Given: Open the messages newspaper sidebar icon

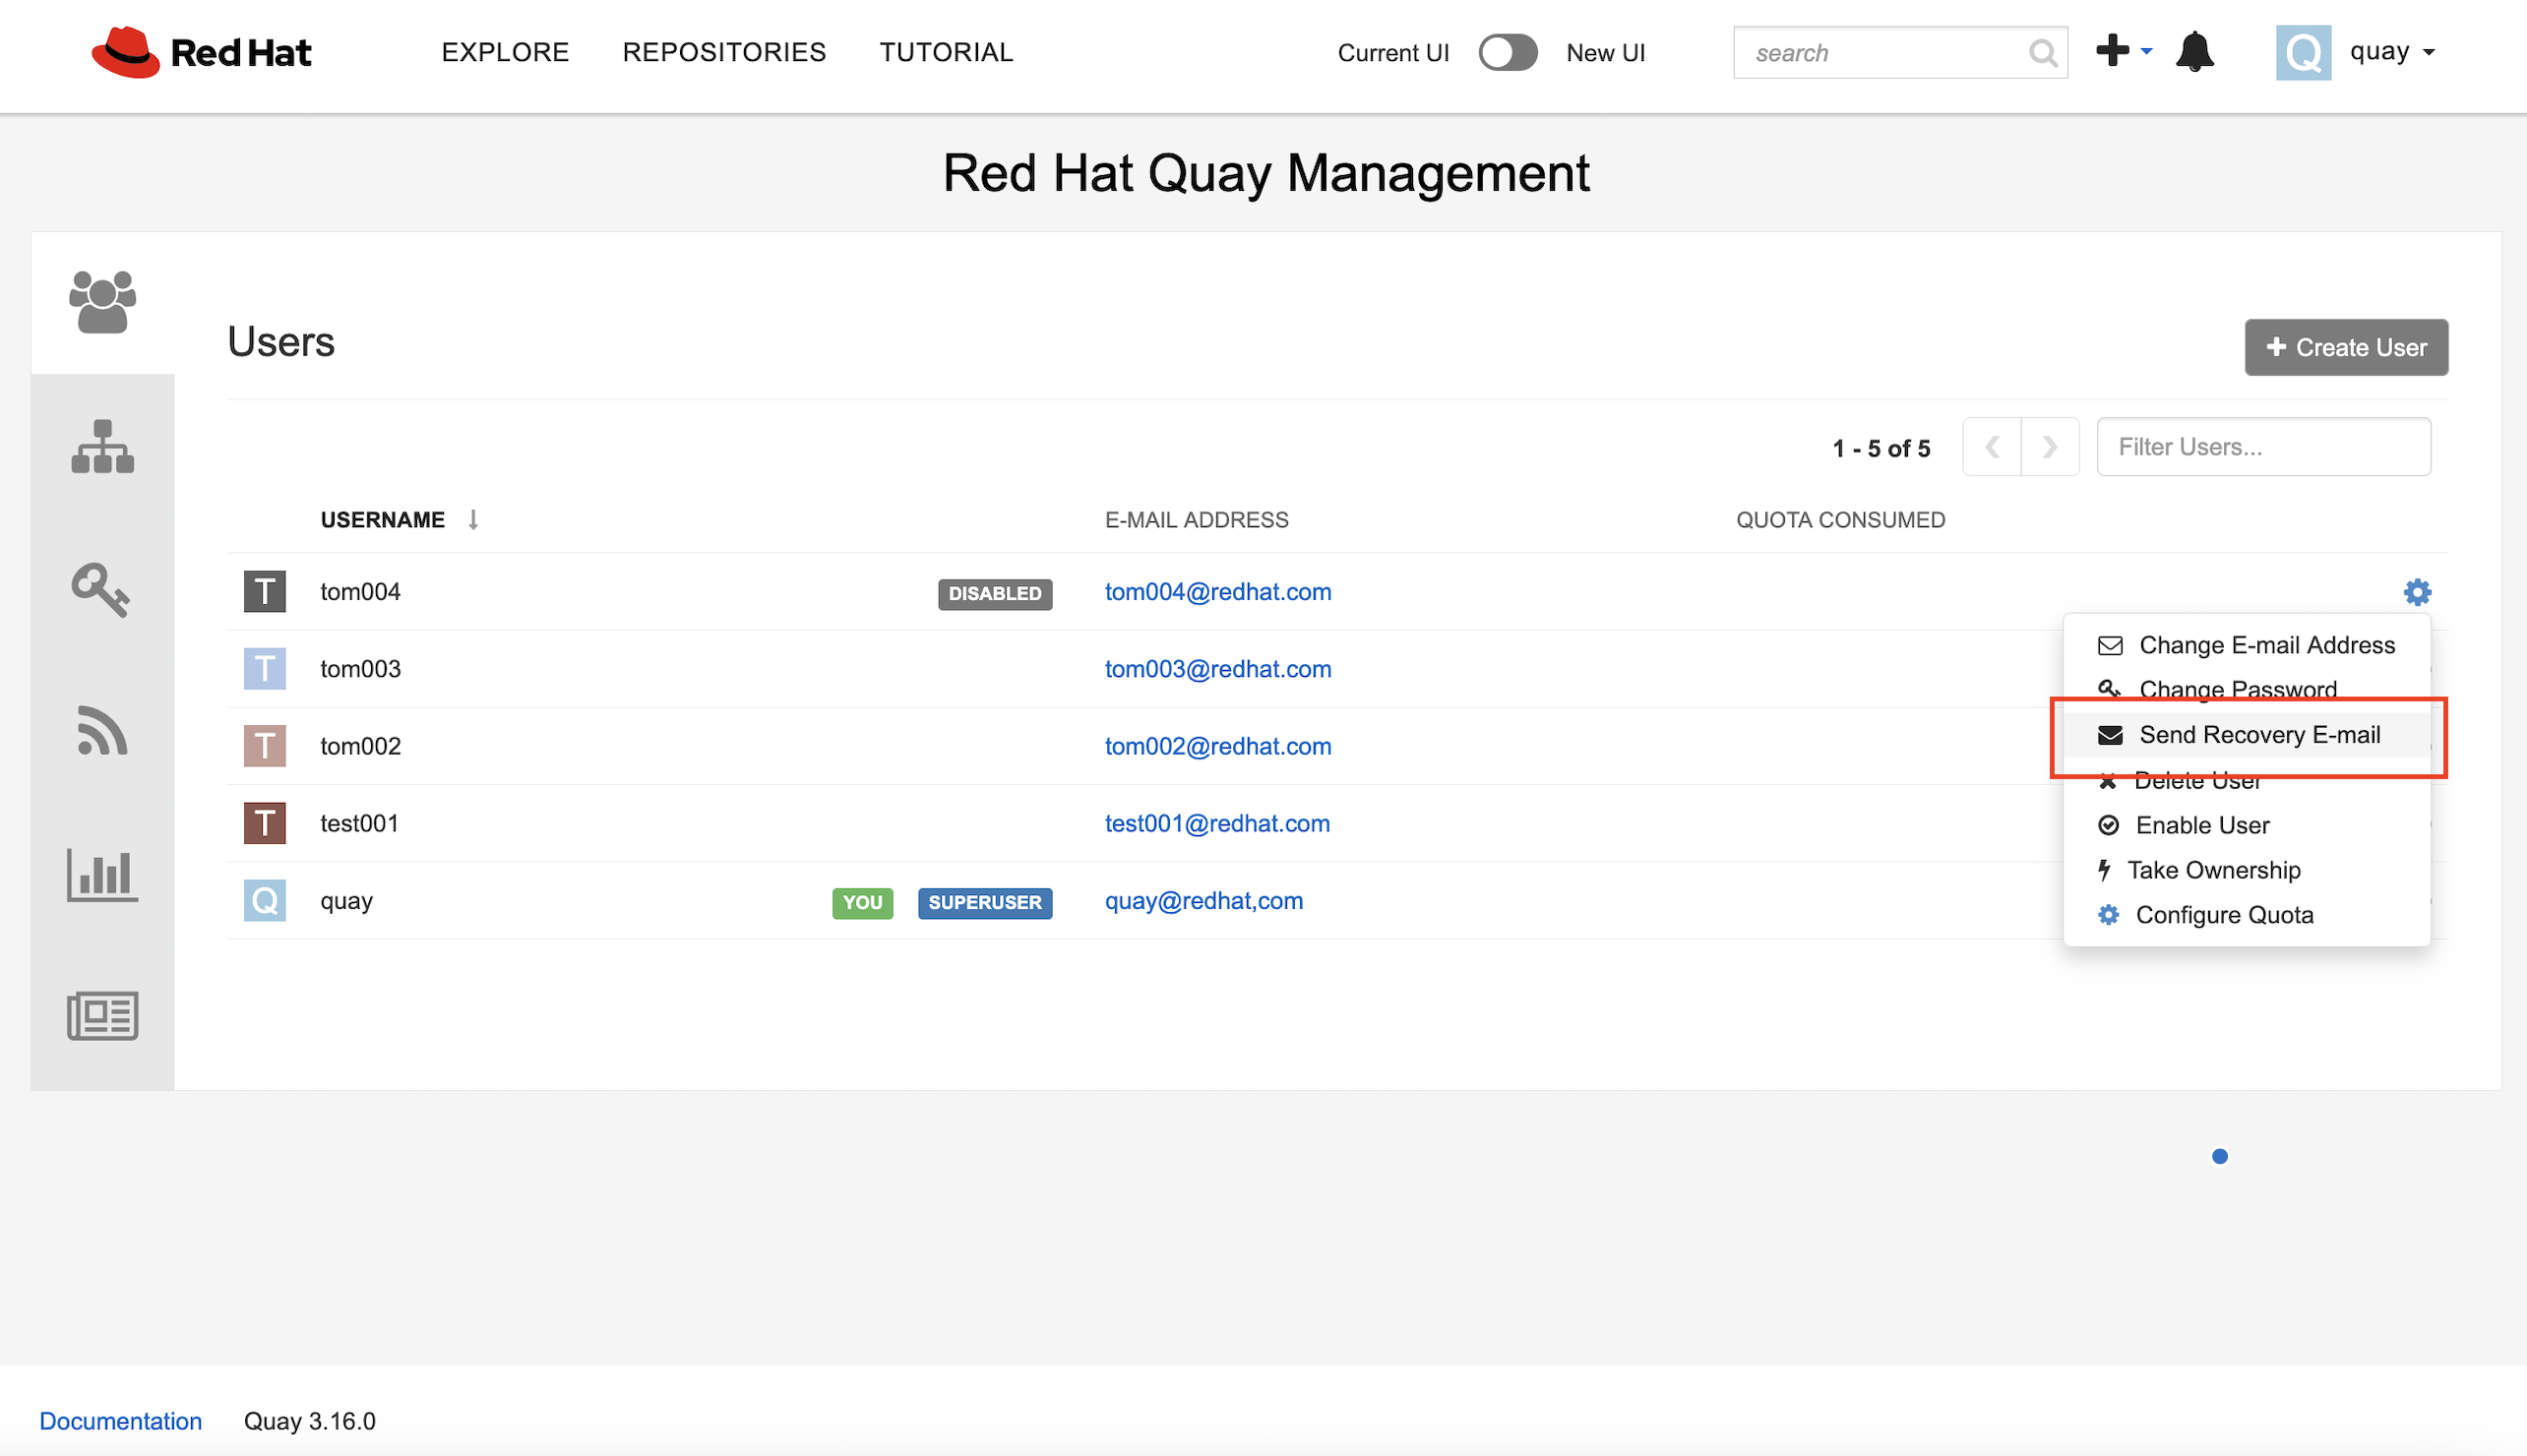Looking at the screenshot, I should click(102, 1016).
